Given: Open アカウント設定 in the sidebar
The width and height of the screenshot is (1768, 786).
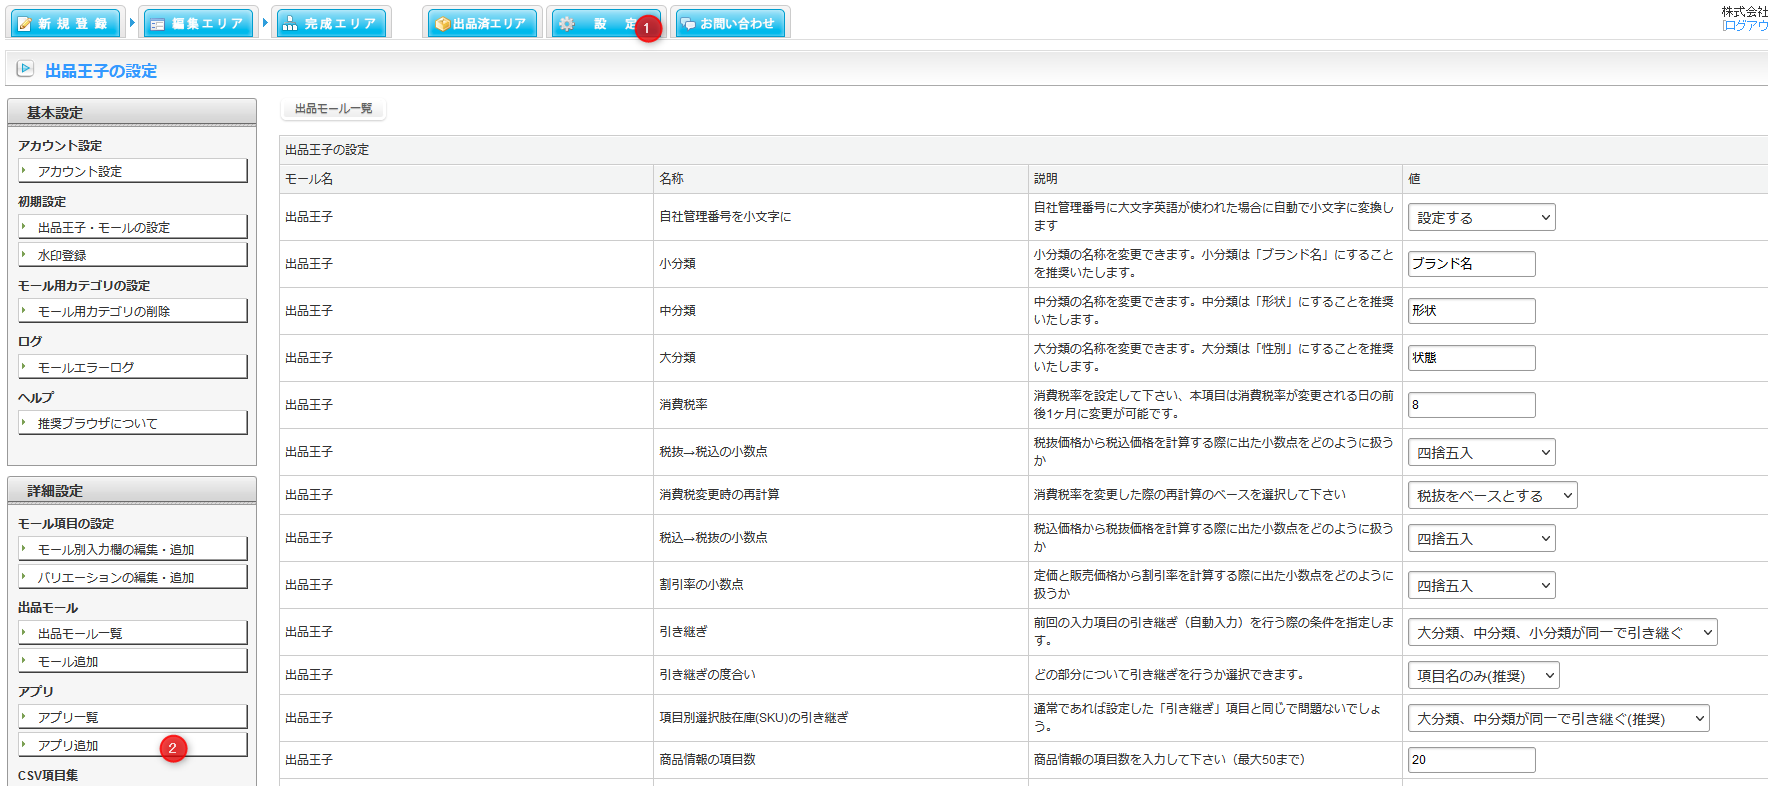Looking at the screenshot, I should tap(133, 171).
